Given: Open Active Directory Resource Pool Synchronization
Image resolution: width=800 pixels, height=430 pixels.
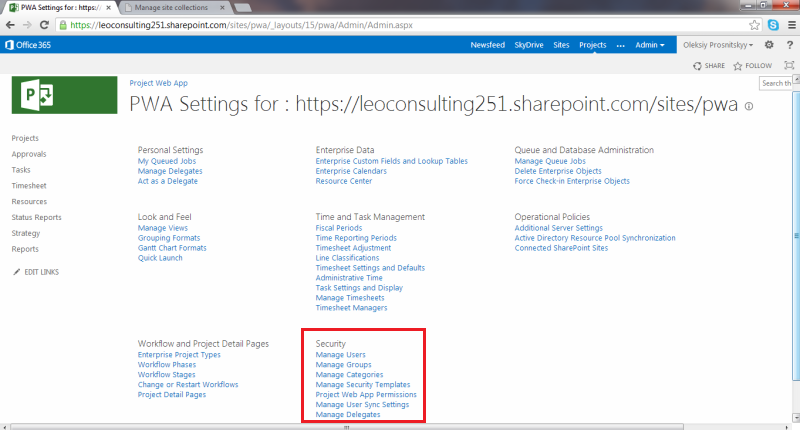Looking at the screenshot, I should click(x=595, y=238).
